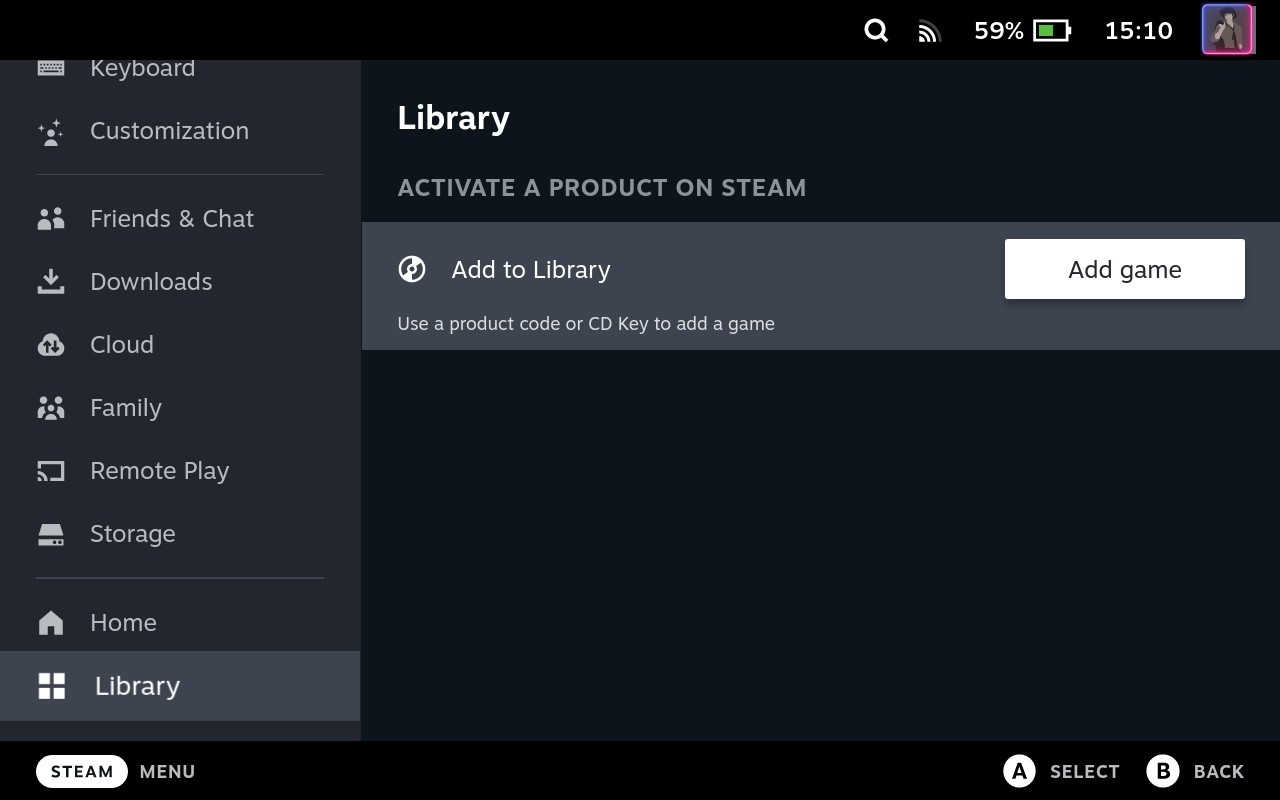Select the Library settings label
1280x800 pixels.
137,686
